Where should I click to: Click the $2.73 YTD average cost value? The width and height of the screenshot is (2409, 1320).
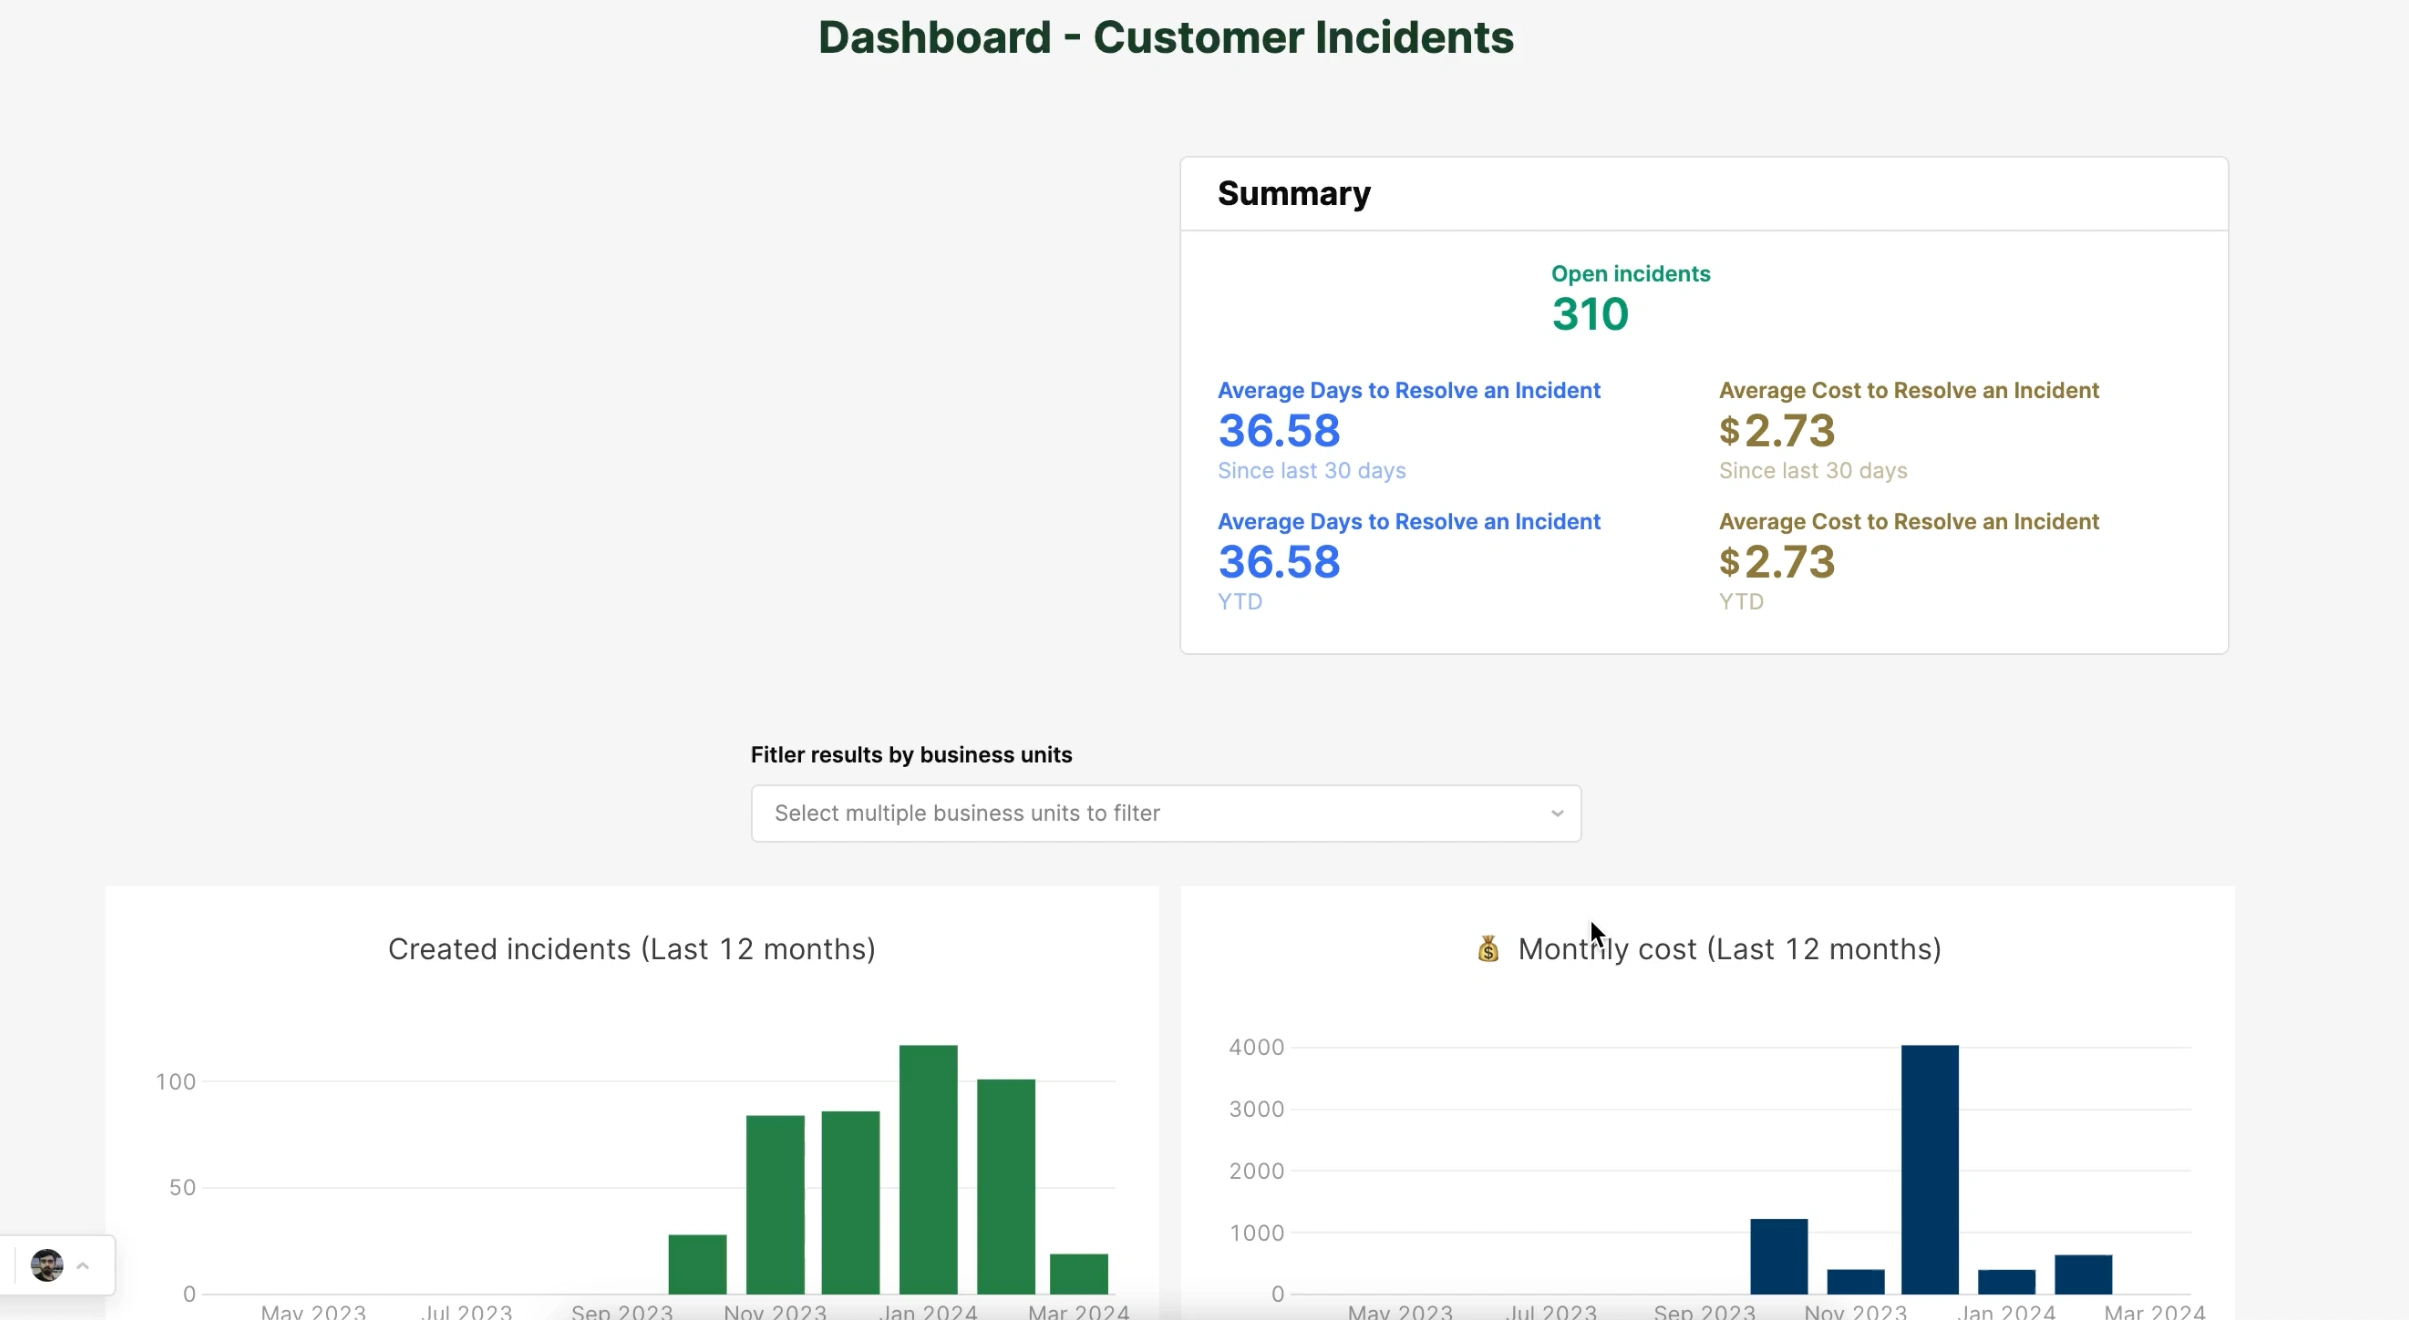pos(1777,562)
